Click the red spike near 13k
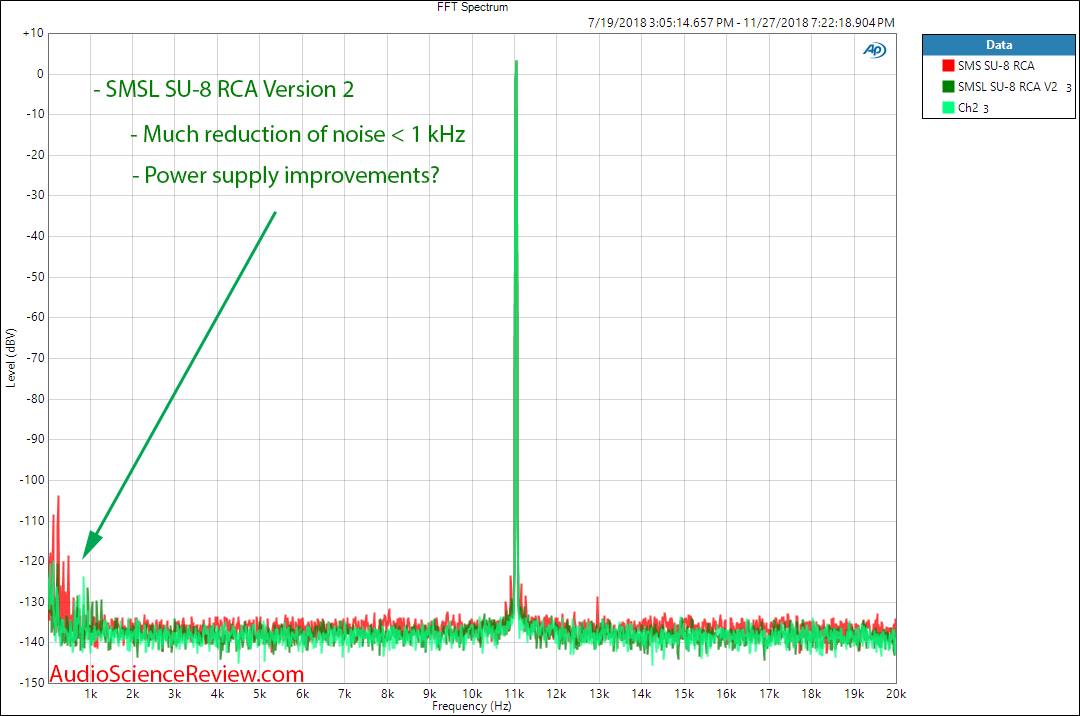Screen dimensions: 1080x716 coord(597,609)
